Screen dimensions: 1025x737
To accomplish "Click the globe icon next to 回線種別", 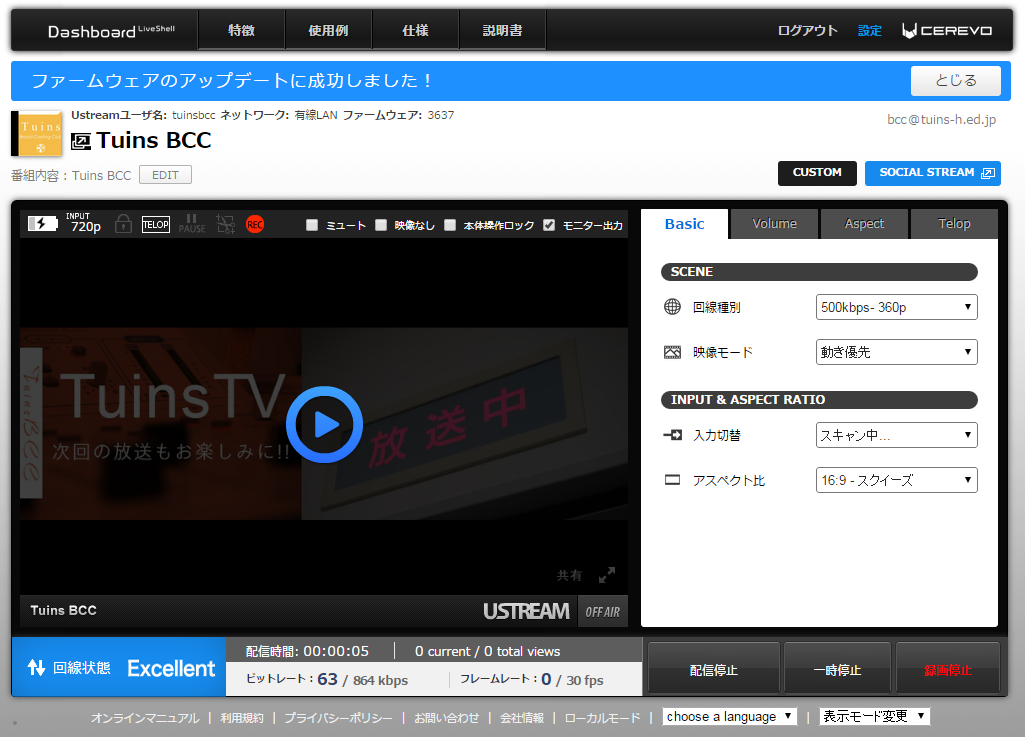I will tap(672, 307).
